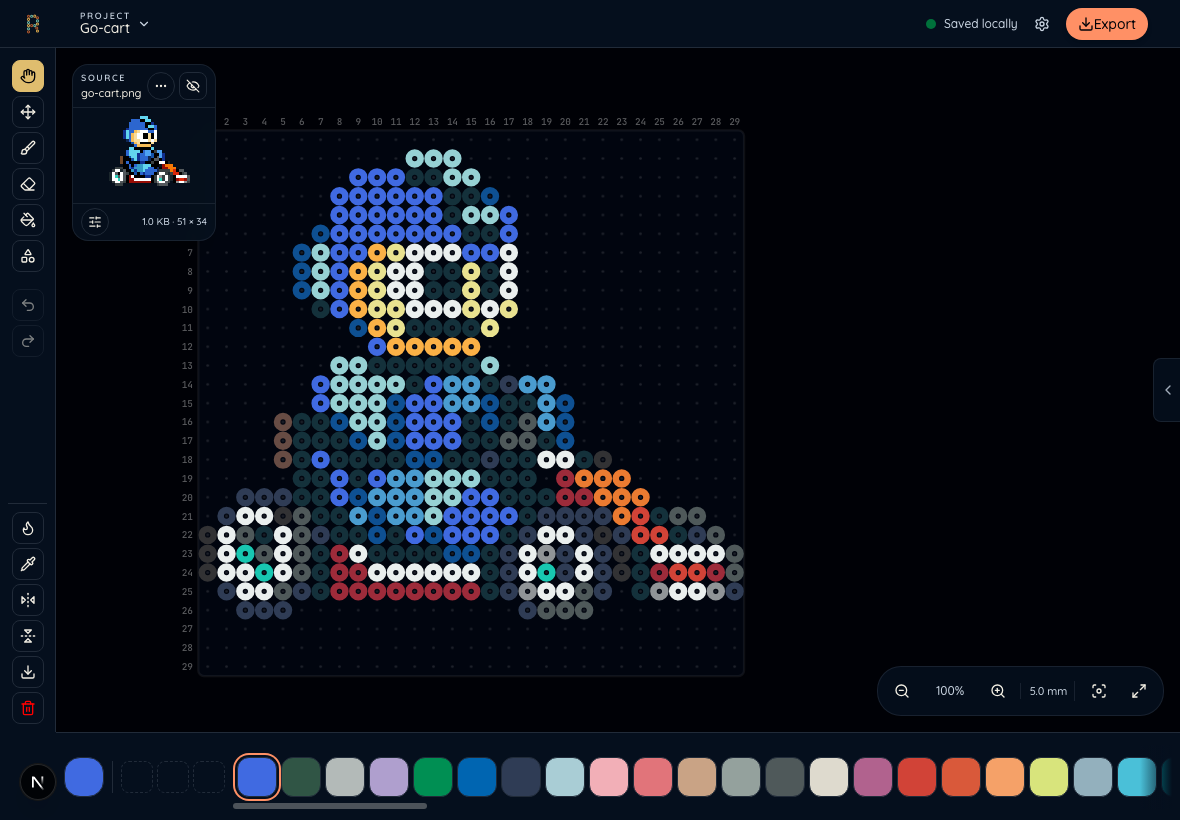Open settings gear near Saved locally
The image size is (1180, 820).
click(x=1042, y=24)
